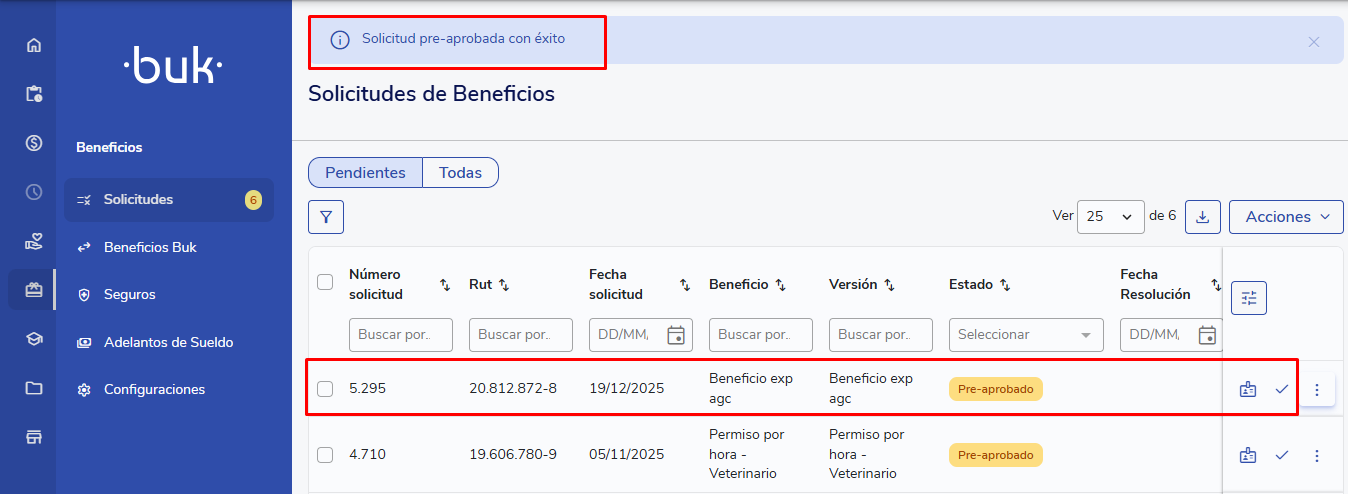Check the box for request 5.295
This screenshot has width=1348, height=494.
pyautogui.click(x=325, y=389)
